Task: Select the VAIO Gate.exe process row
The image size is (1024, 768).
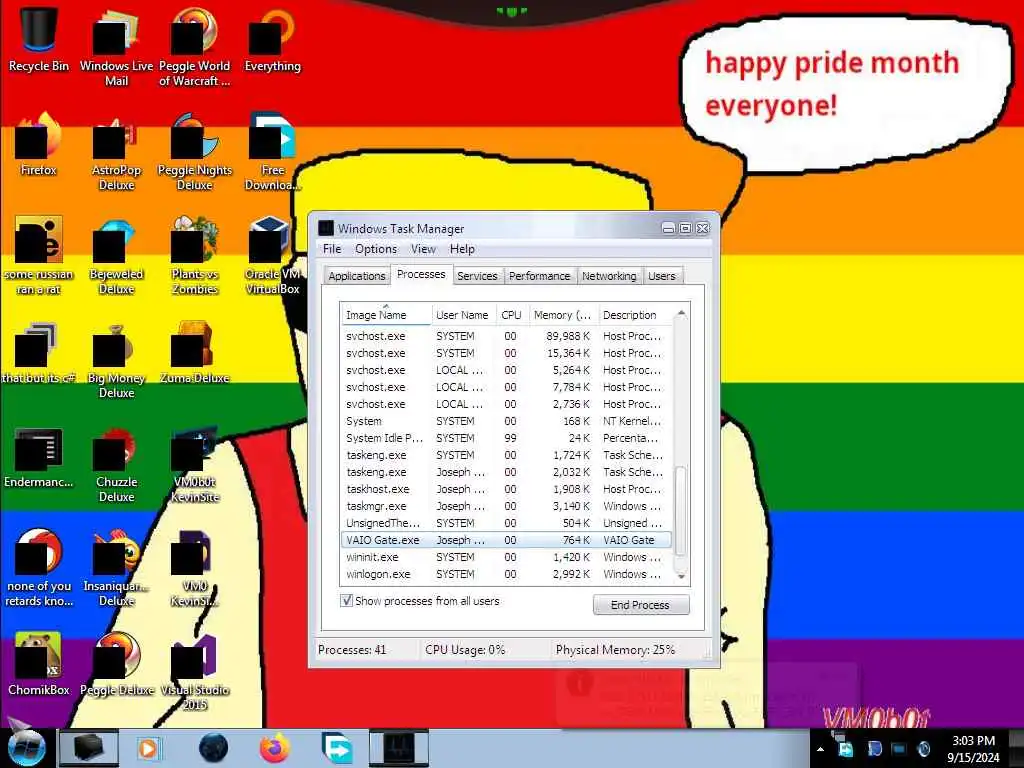Action: [507, 540]
